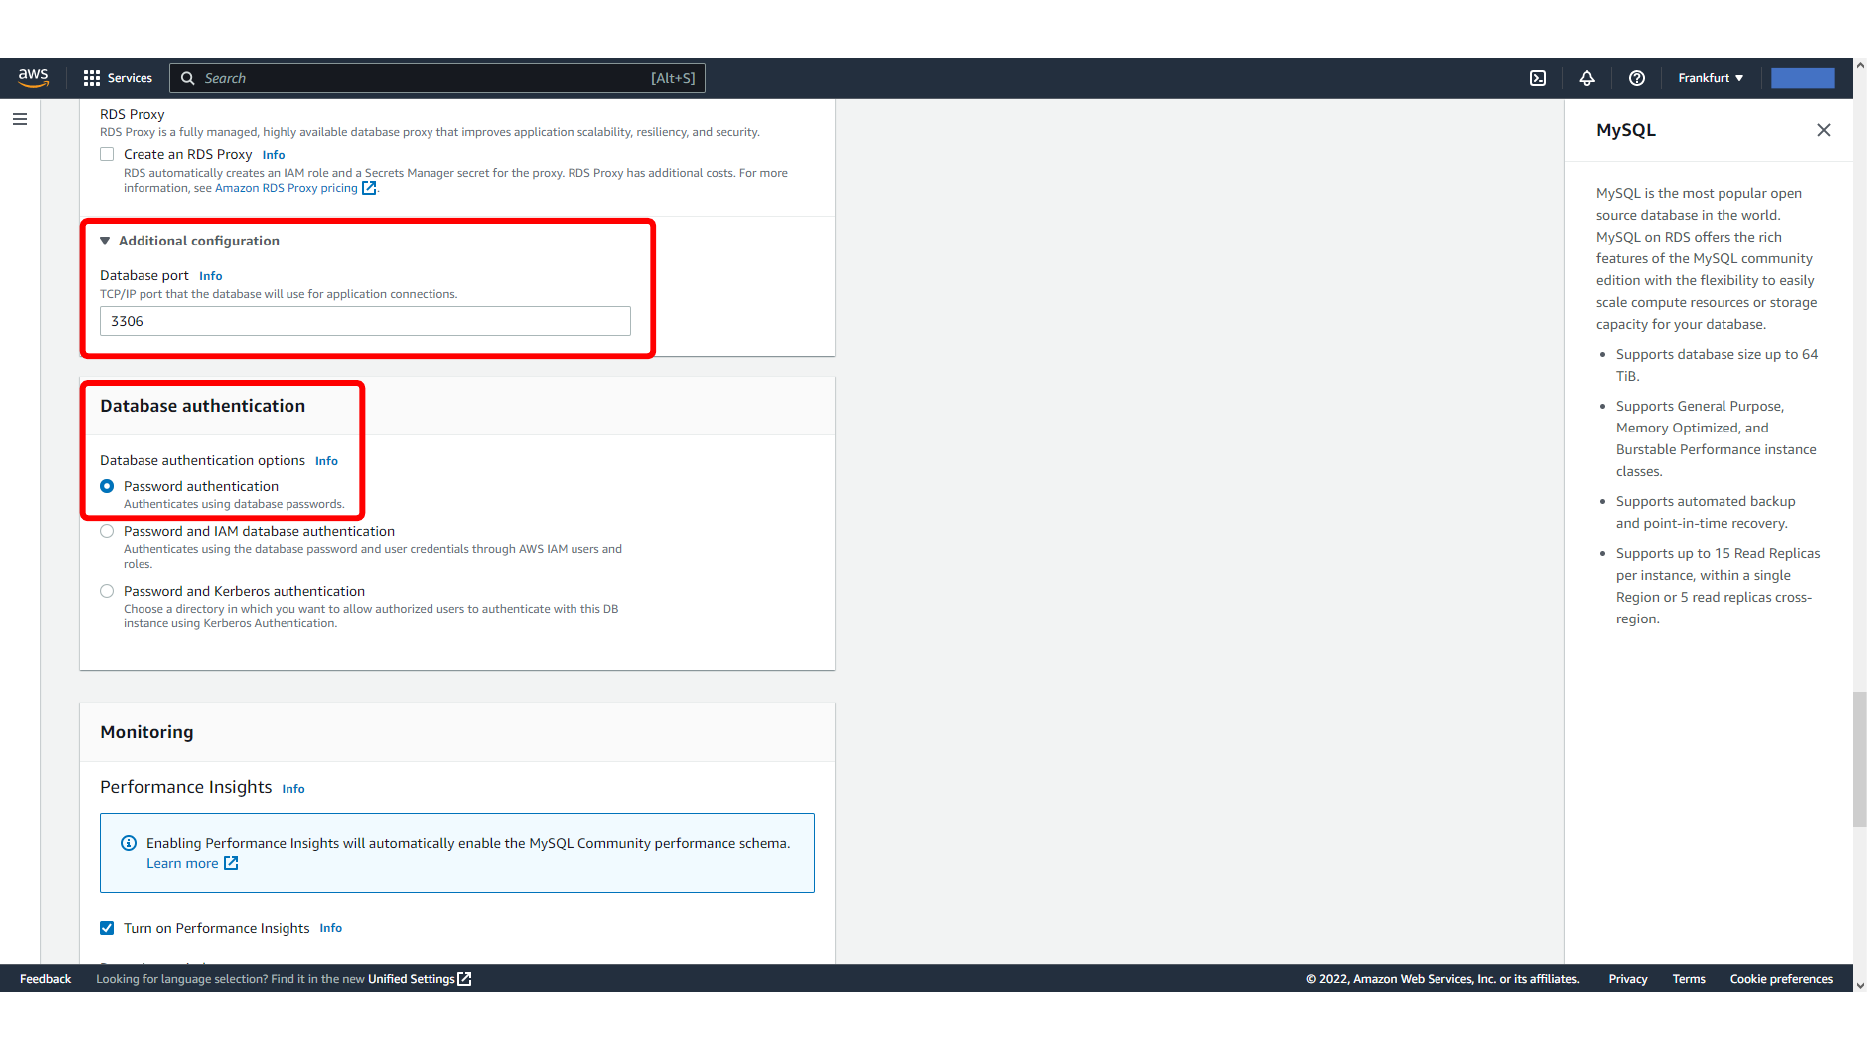Select Password and Kerberos authentication
Screen dimensions: 1867x1050
[107, 591]
